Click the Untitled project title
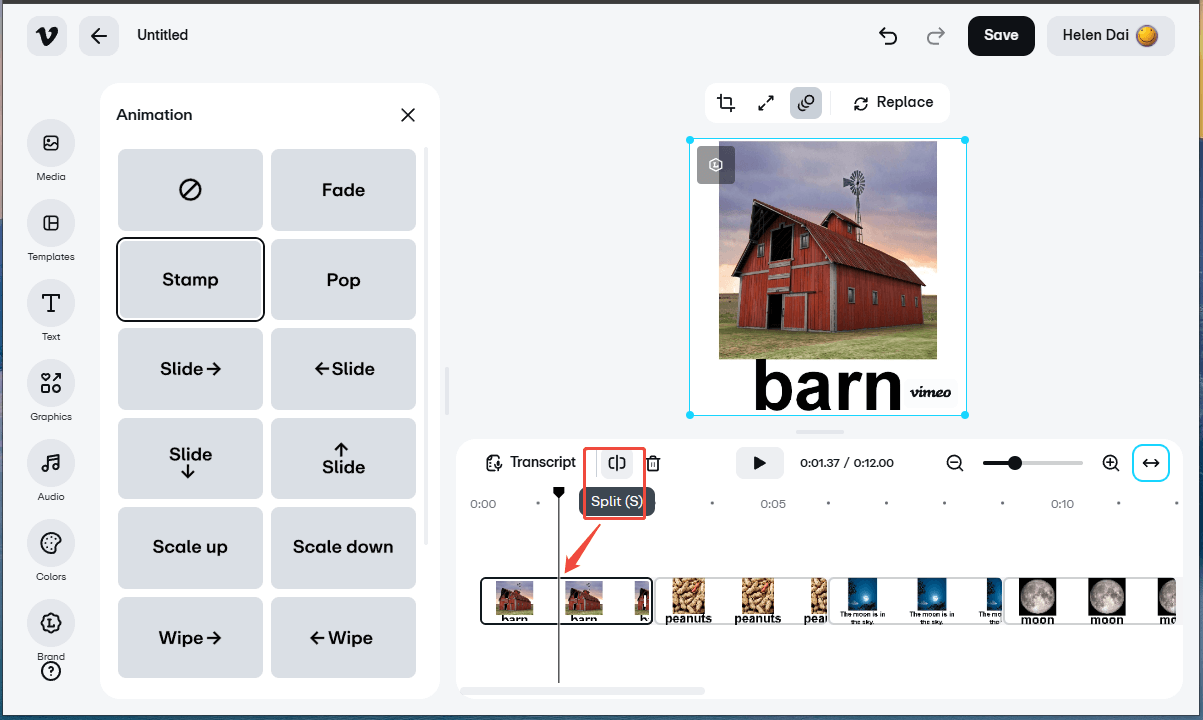The height and width of the screenshot is (720, 1203). (x=162, y=35)
